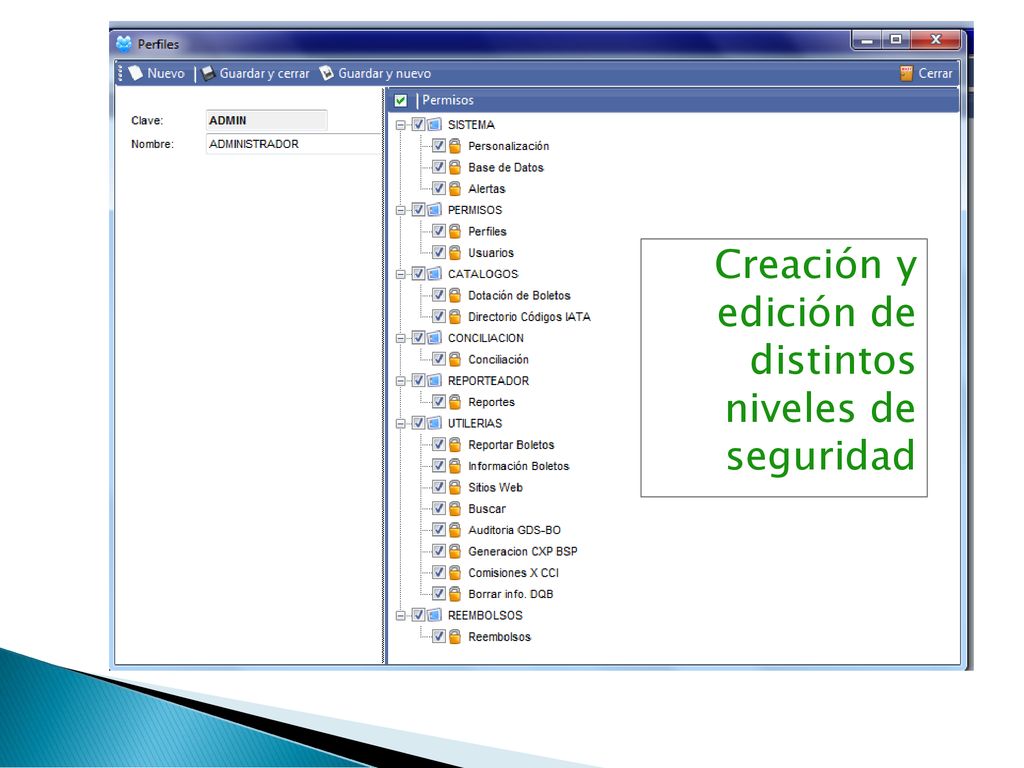The height and width of the screenshot is (768, 1024).
Task: Click the CATALOGOS folder icon
Action: [x=434, y=274]
